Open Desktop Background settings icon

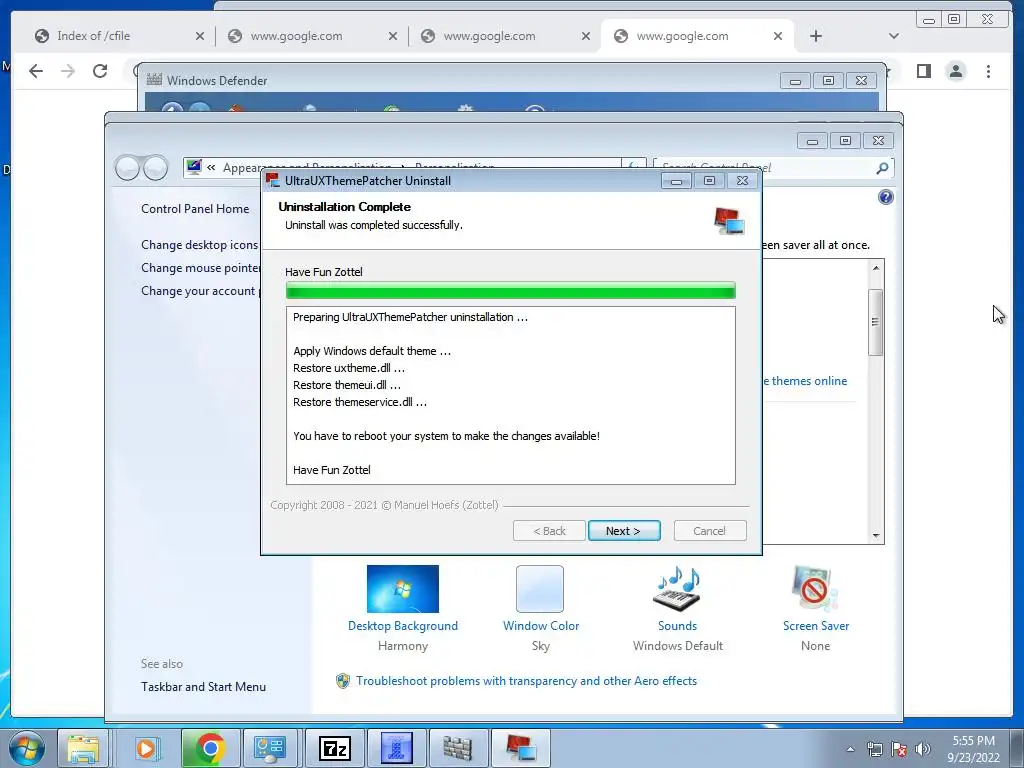tap(403, 588)
